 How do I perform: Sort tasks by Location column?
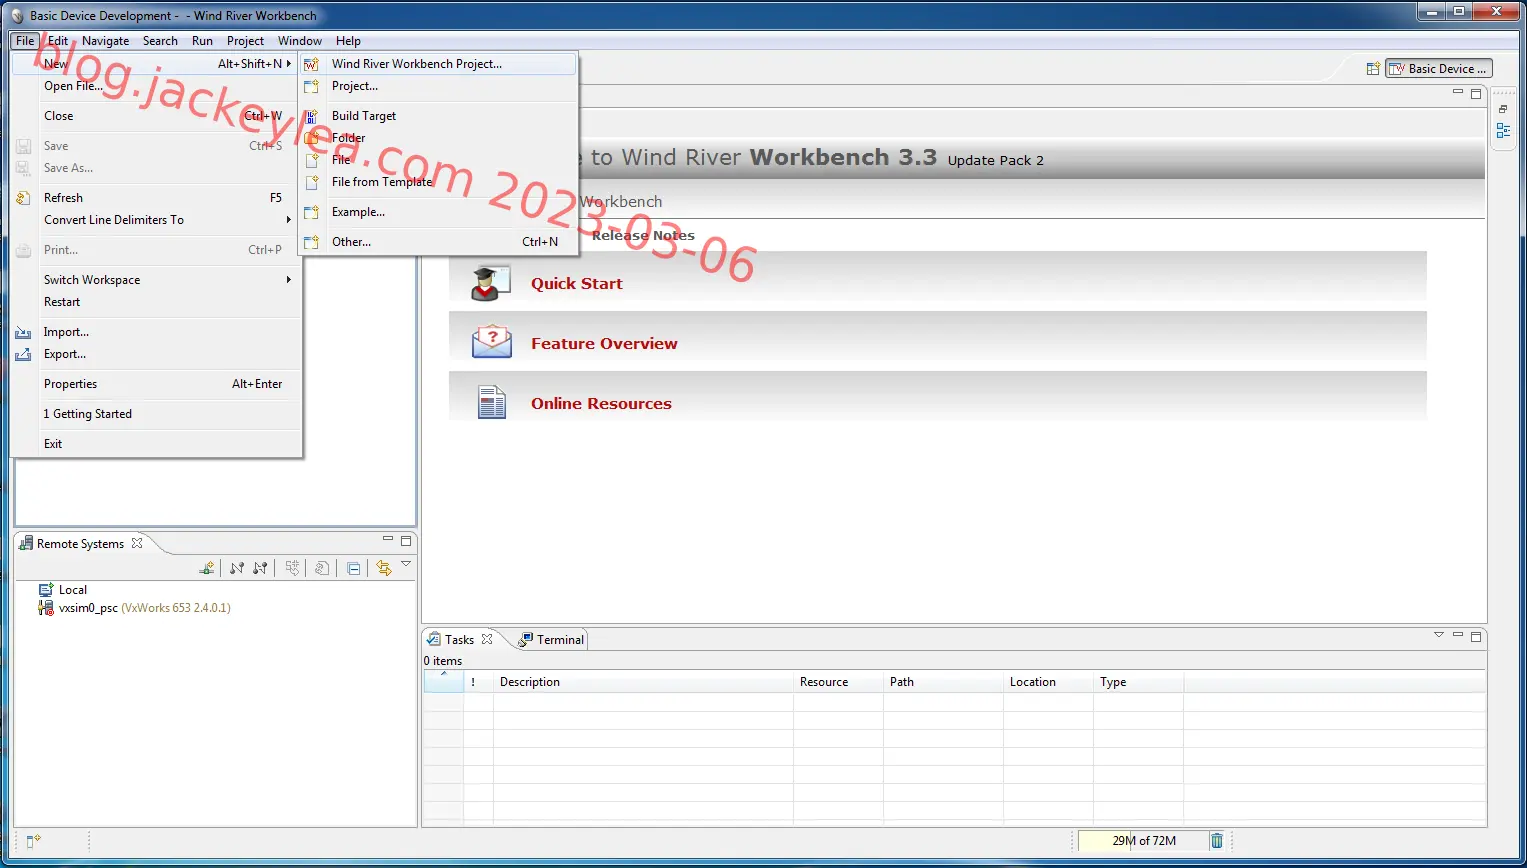tap(1048, 682)
